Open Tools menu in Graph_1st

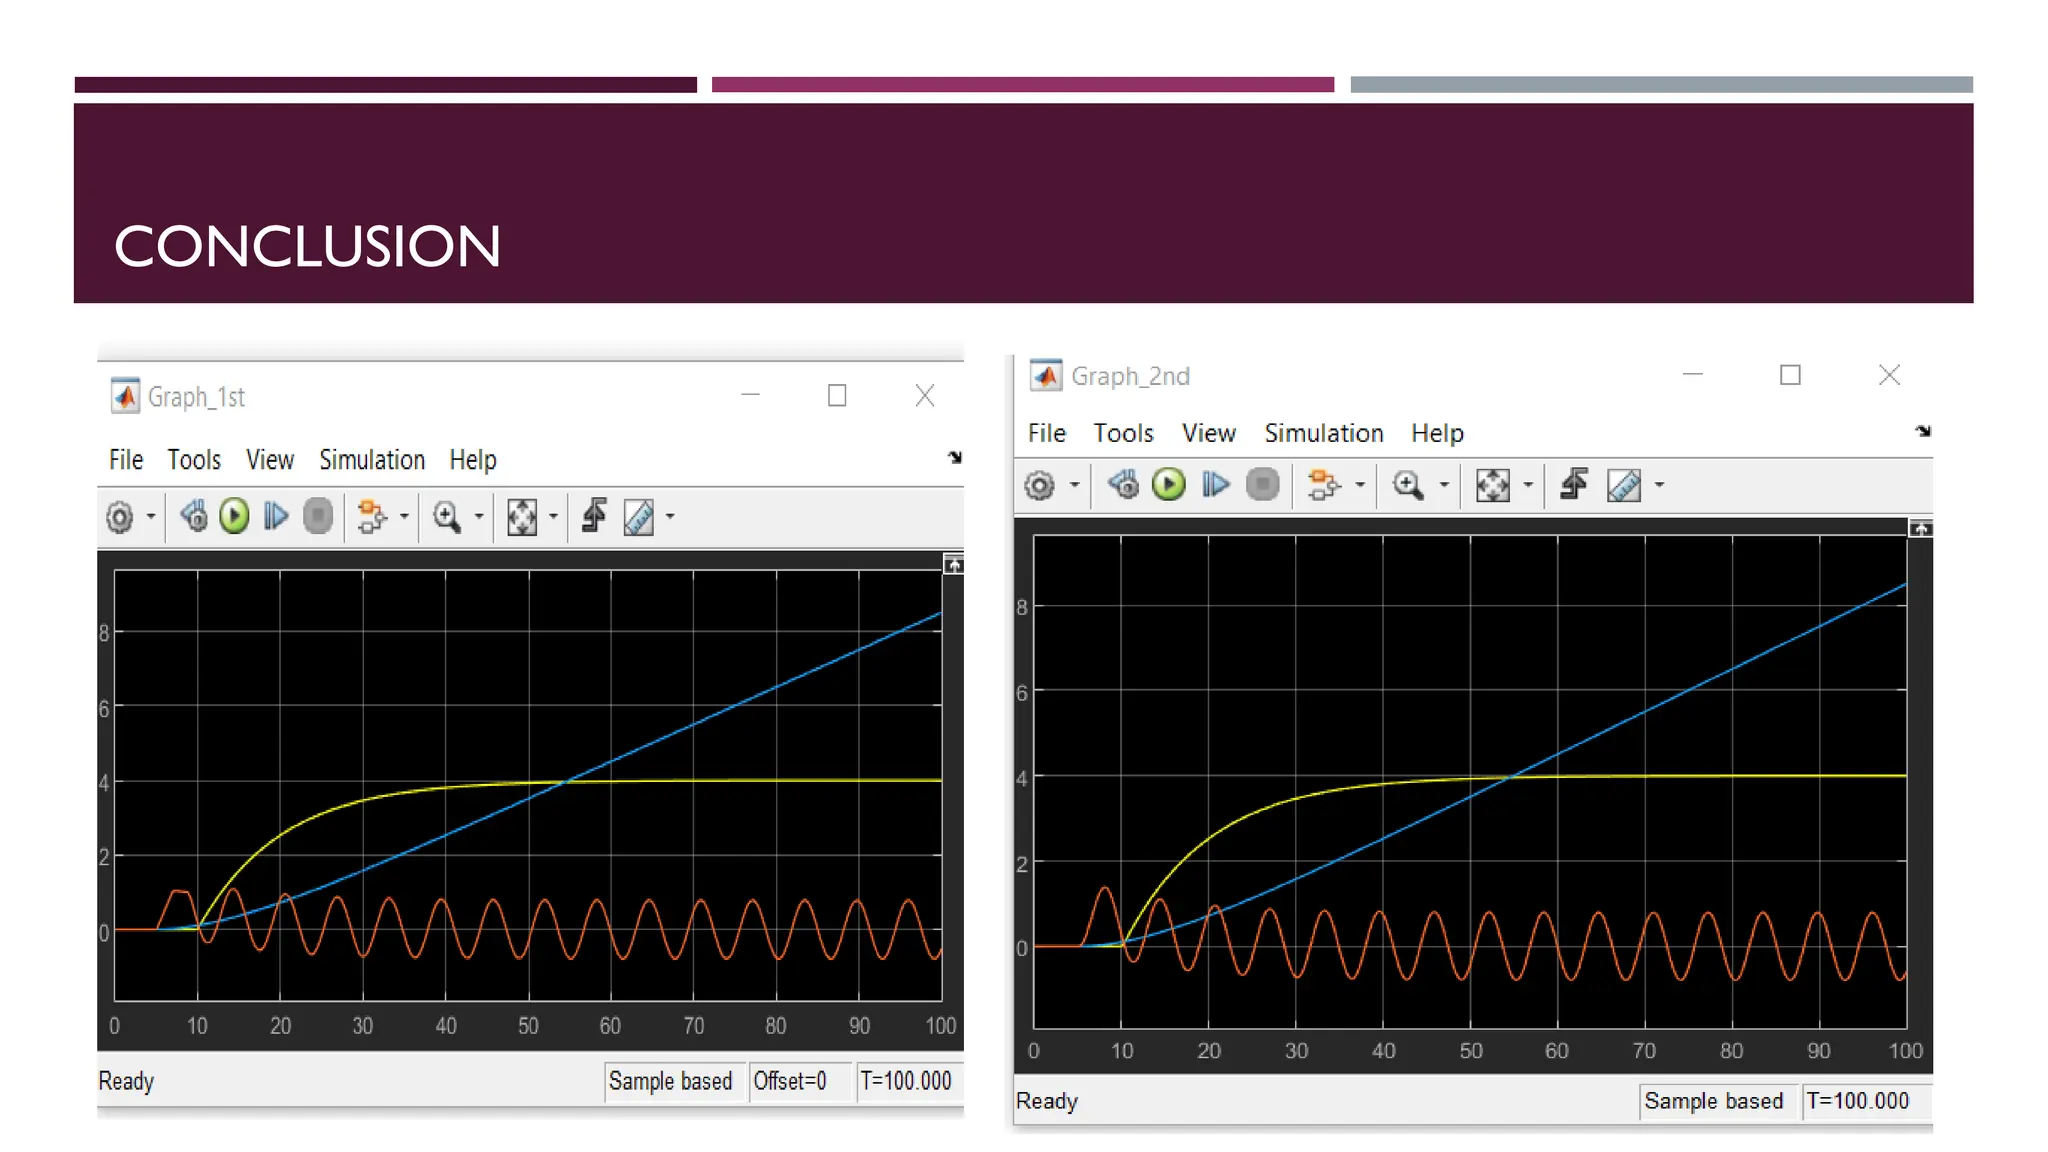(193, 460)
